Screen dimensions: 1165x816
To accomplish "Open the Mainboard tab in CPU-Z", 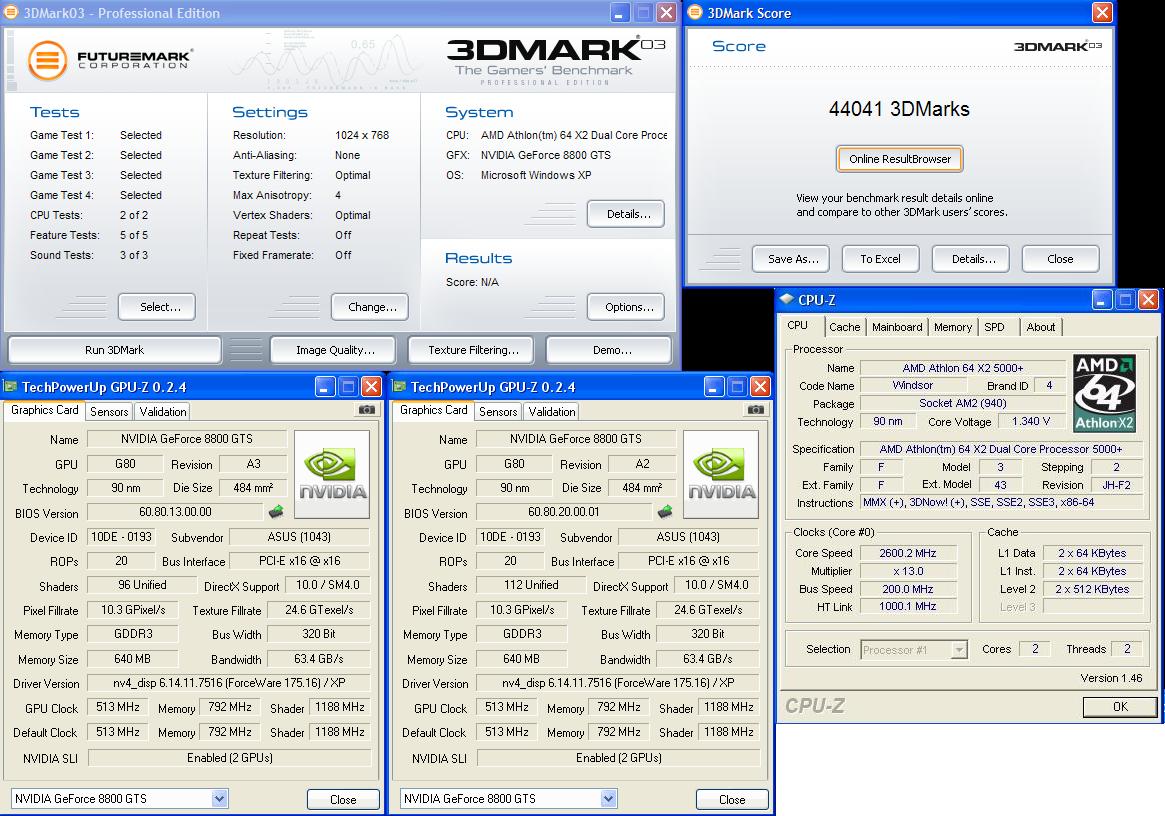I will (897, 327).
